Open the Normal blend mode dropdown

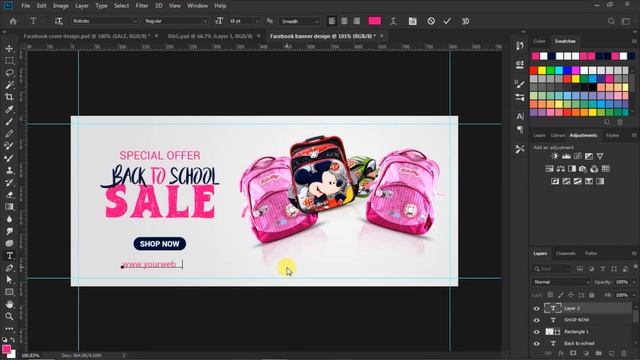561,282
